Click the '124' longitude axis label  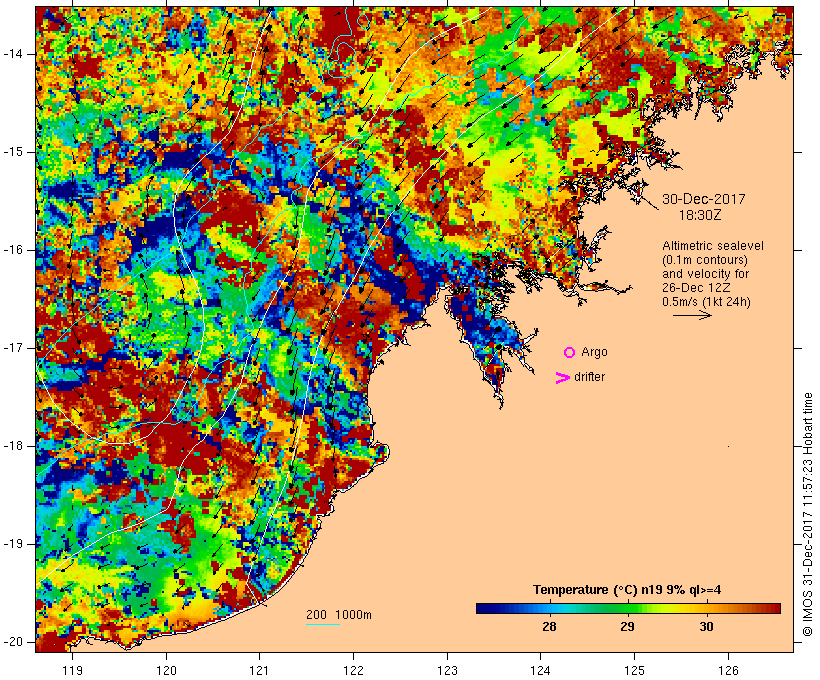[541, 670]
